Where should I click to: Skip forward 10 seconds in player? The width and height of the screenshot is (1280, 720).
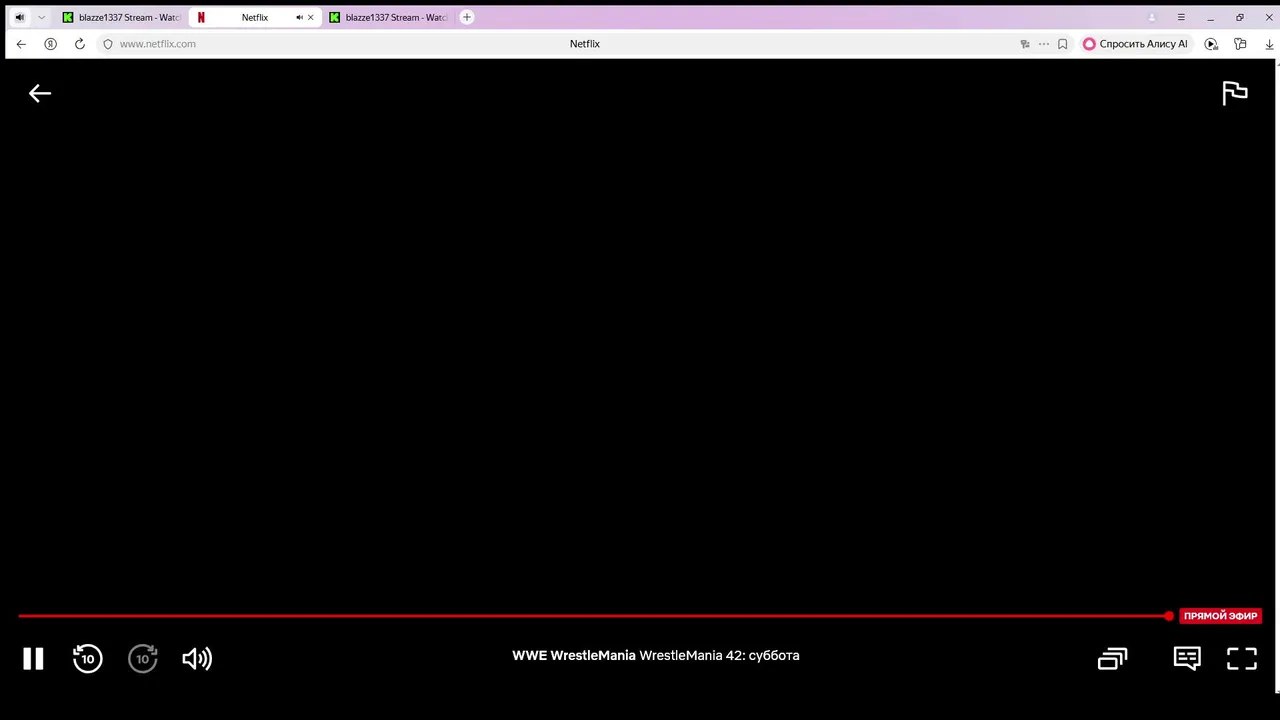point(143,658)
